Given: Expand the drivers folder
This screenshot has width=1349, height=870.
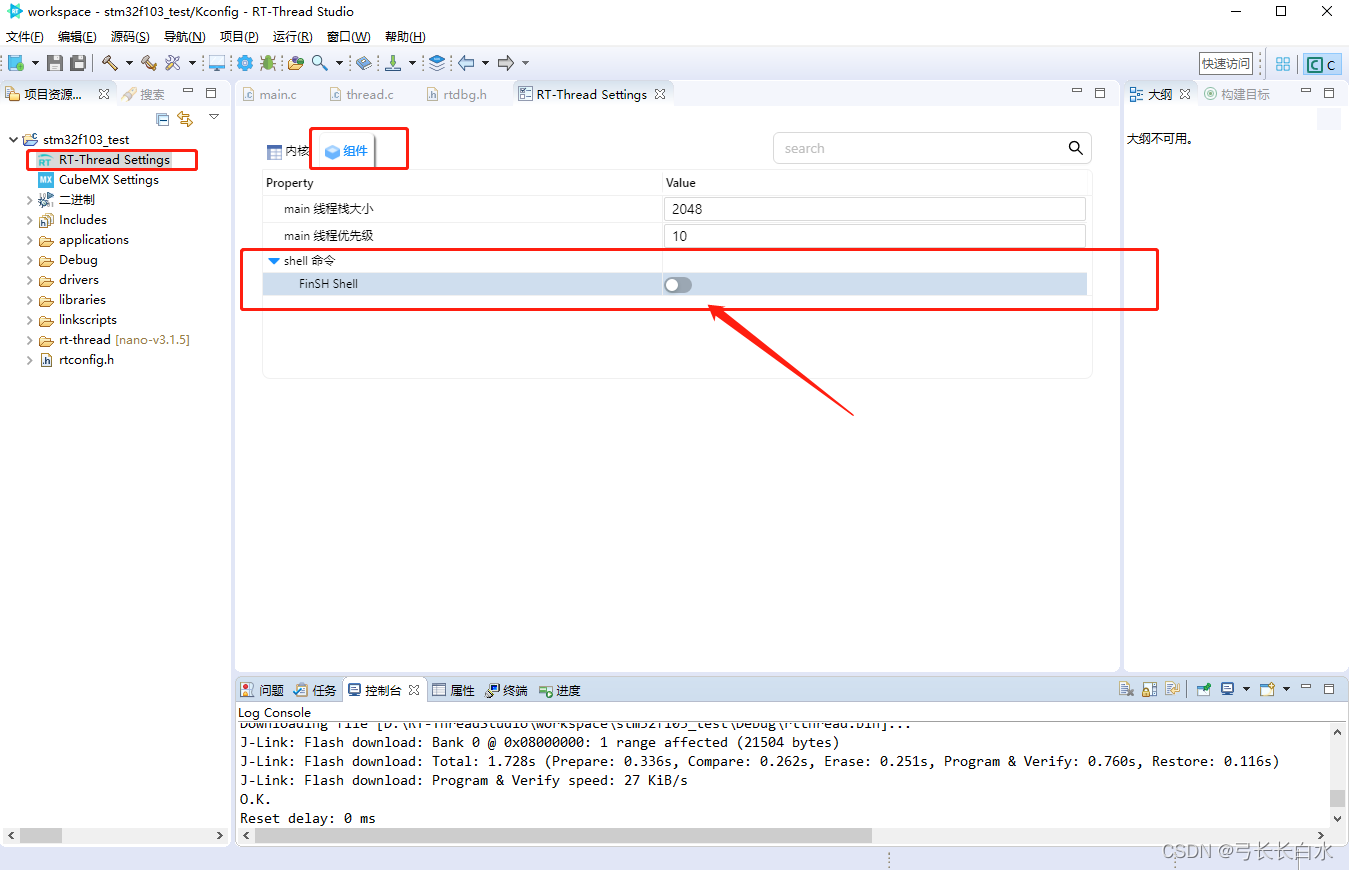Looking at the screenshot, I should [x=29, y=280].
